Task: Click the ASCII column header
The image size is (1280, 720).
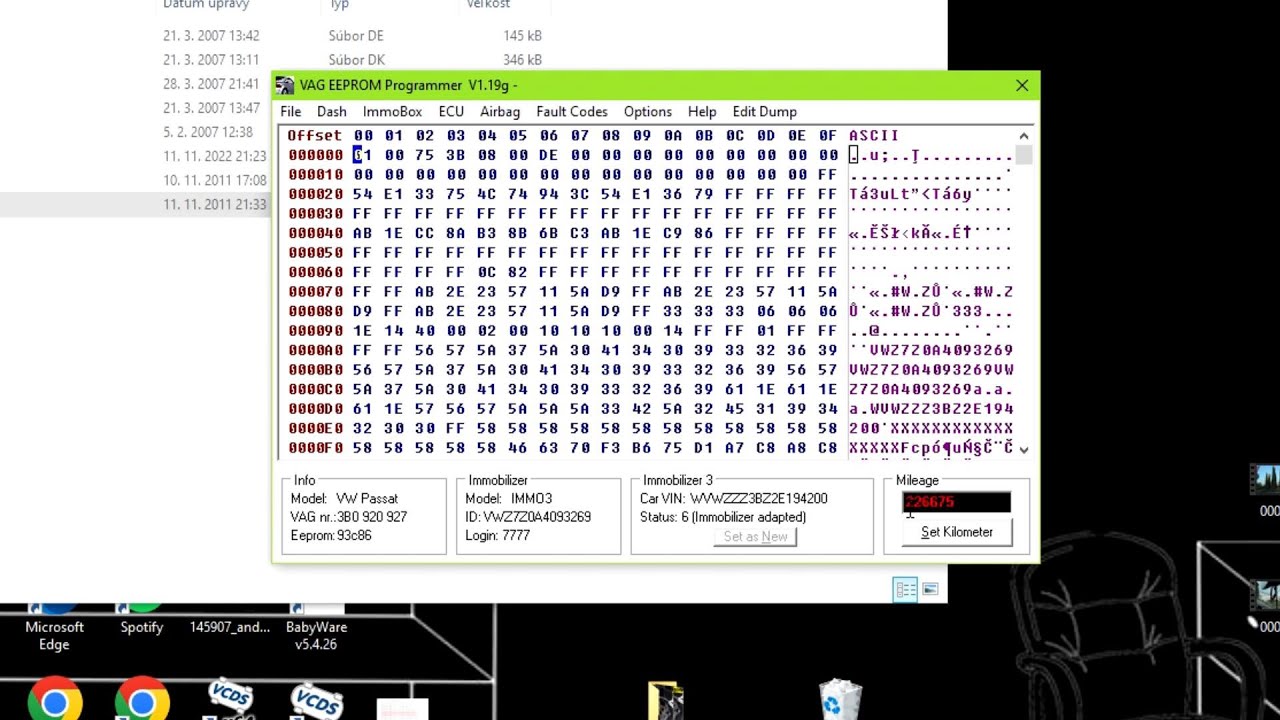Action: point(873,135)
